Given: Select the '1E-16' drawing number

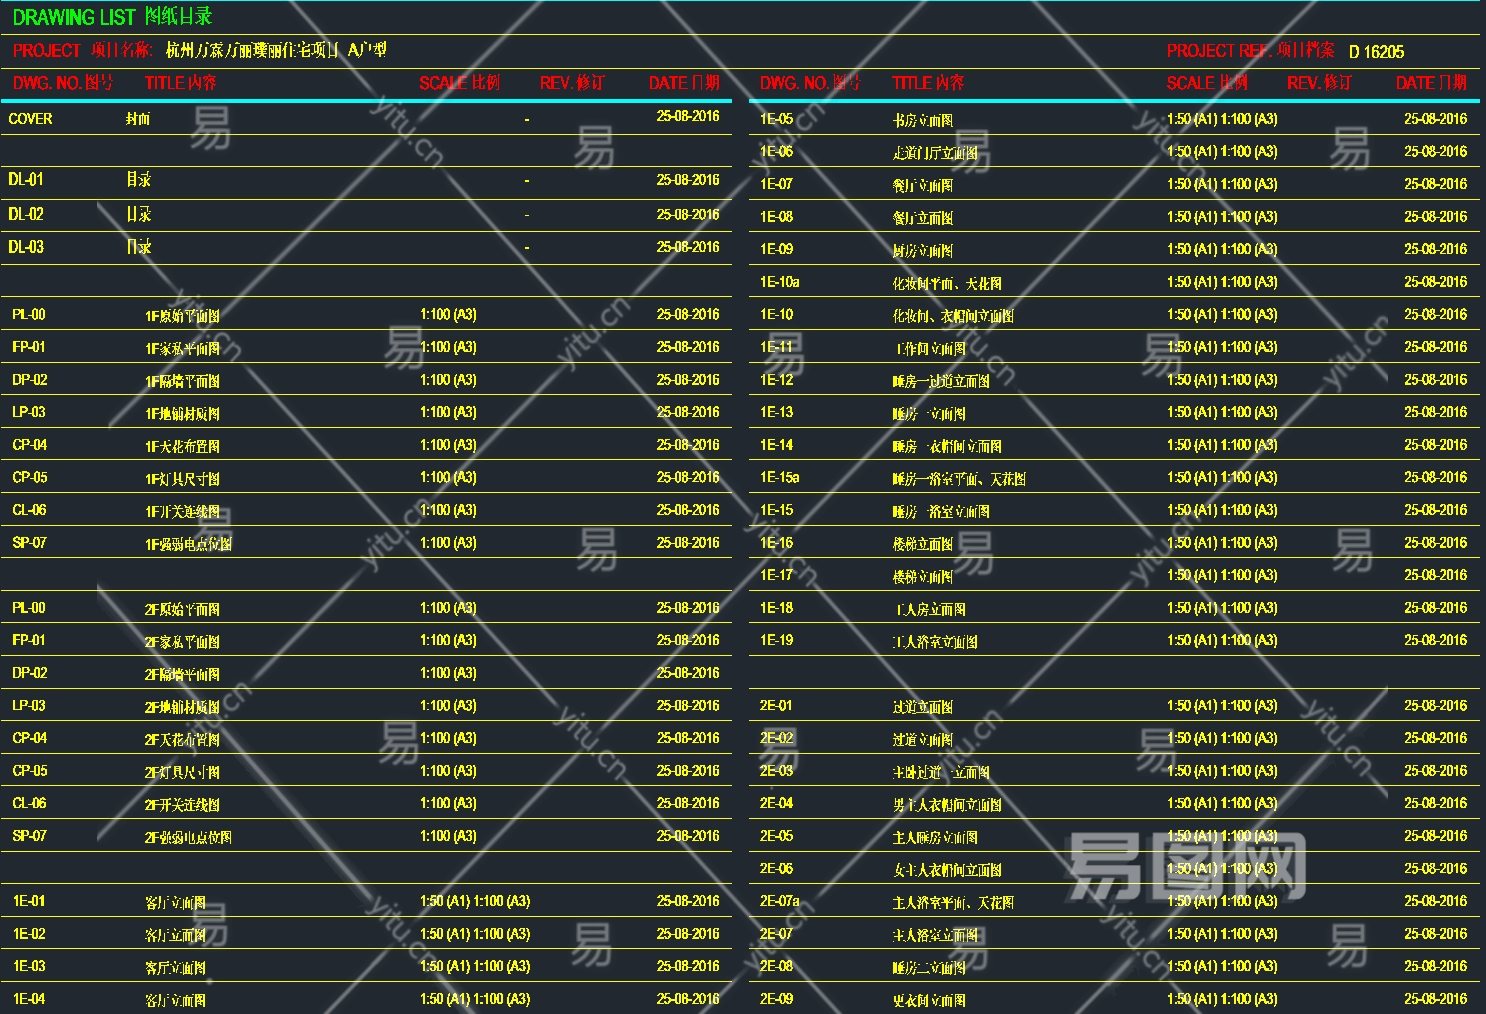Looking at the screenshot, I should click(x=776, y=543).
